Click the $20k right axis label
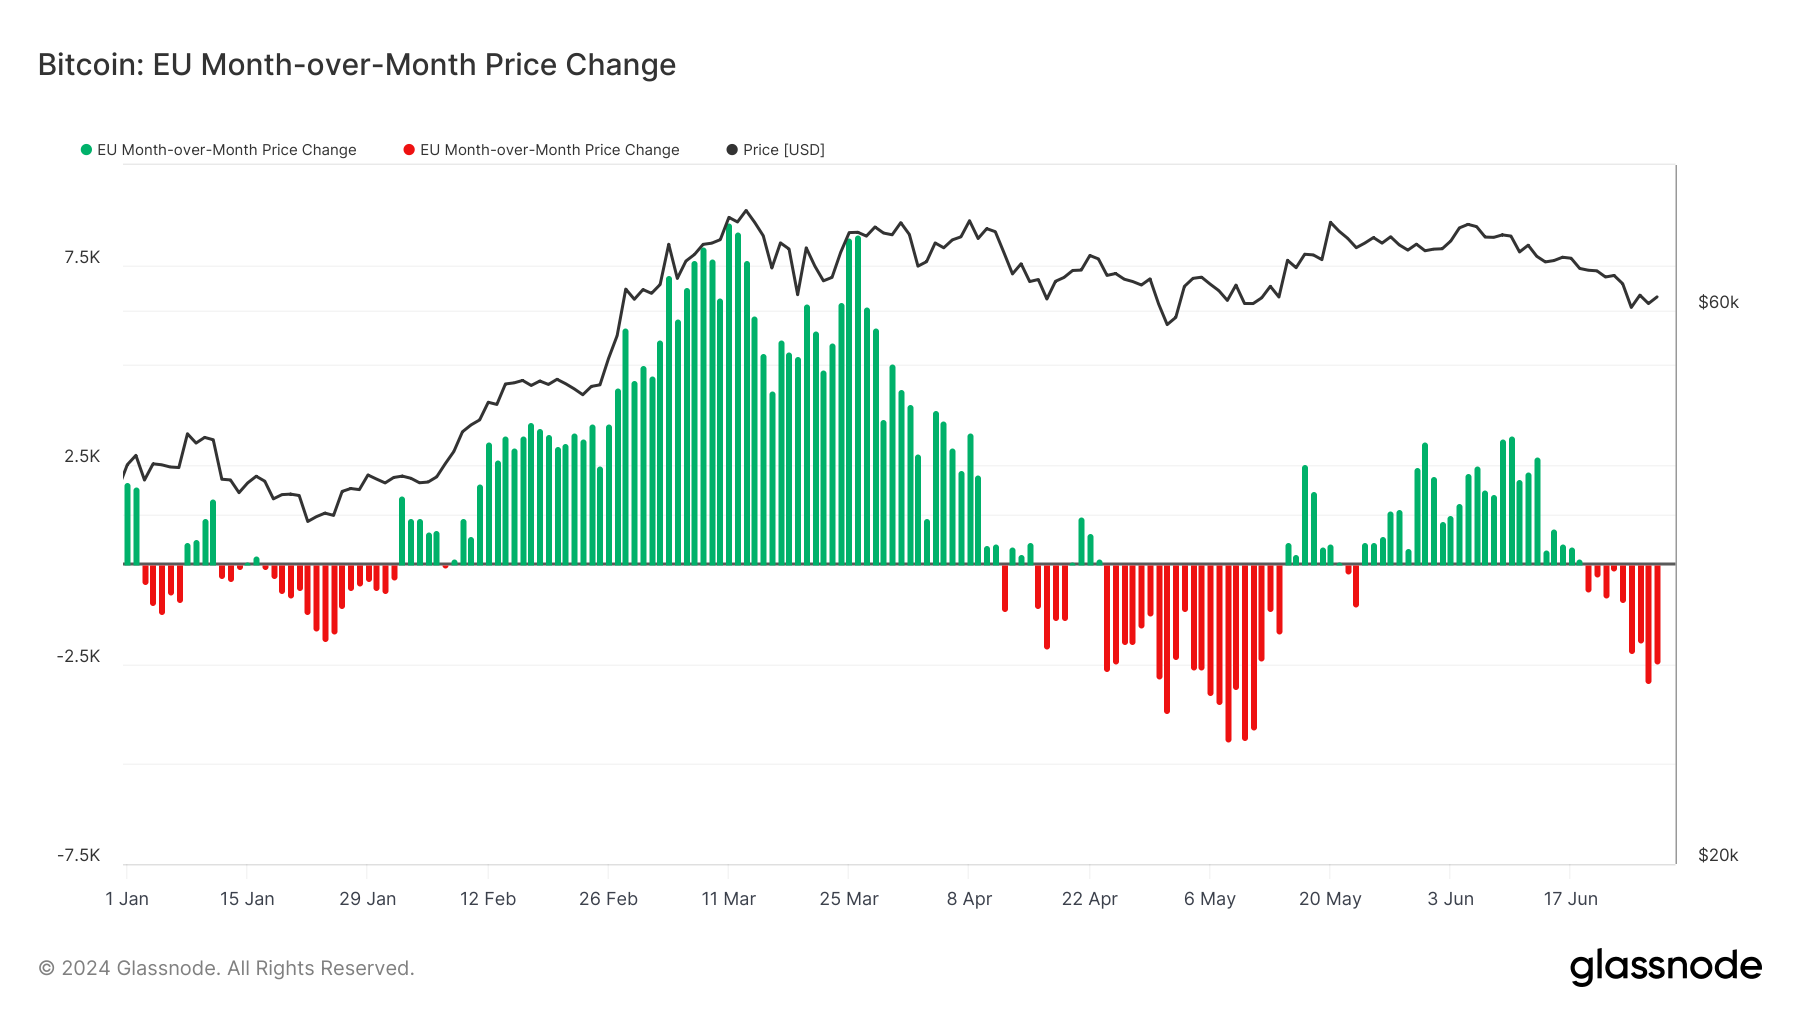Image resolution: width=1800 pixels, height=1013 pixels. [x=1718, y=855]
